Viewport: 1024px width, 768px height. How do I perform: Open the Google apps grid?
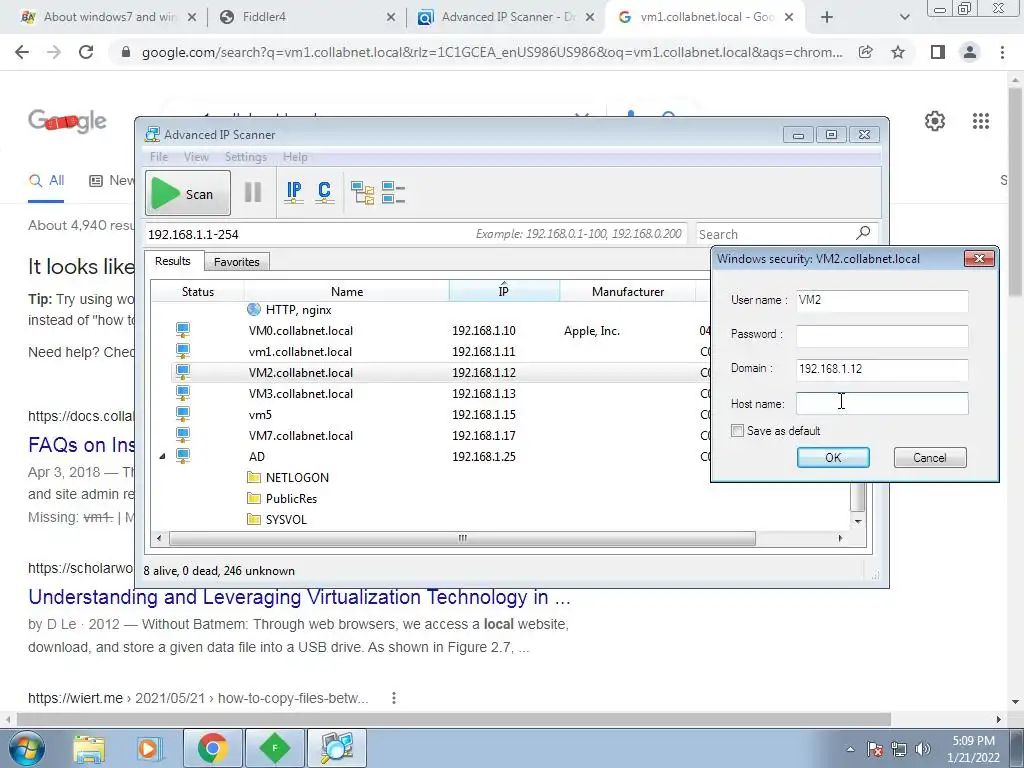click(x=980, y=121)
